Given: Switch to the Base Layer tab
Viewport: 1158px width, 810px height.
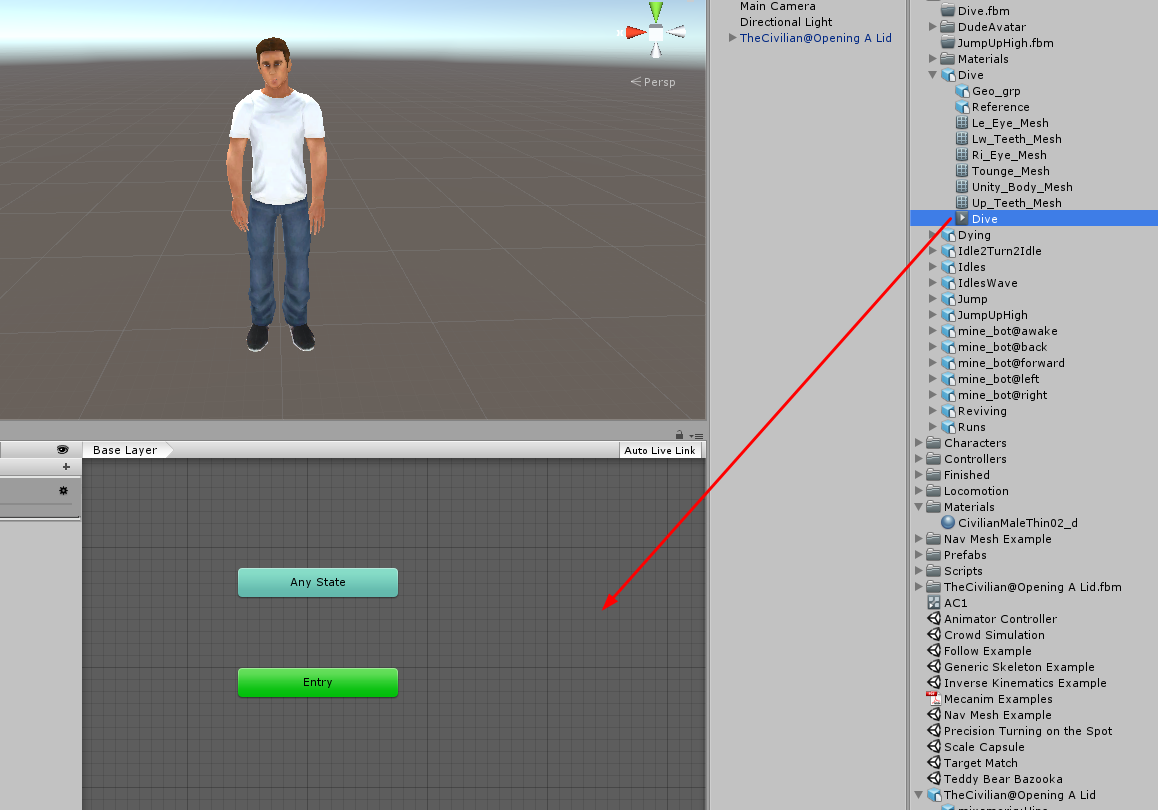Looking at the screenshot, I should click(125, 449).
